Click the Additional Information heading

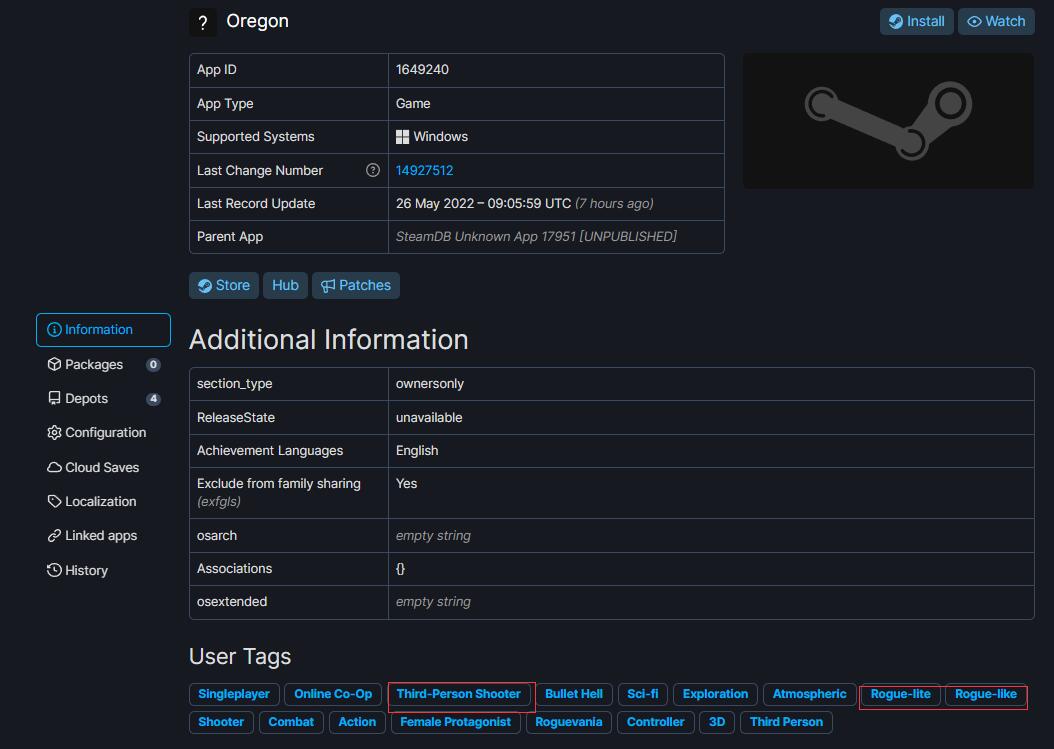(x=329, y=340)
